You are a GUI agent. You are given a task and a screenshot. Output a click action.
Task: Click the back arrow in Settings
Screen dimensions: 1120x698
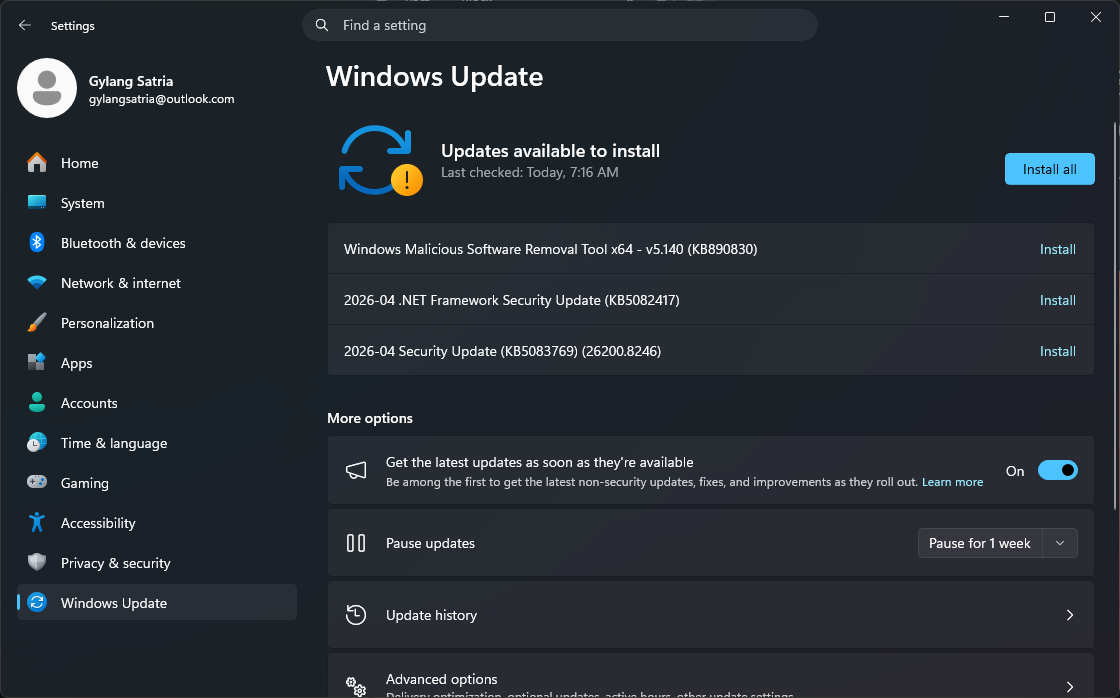pos(24,25)
